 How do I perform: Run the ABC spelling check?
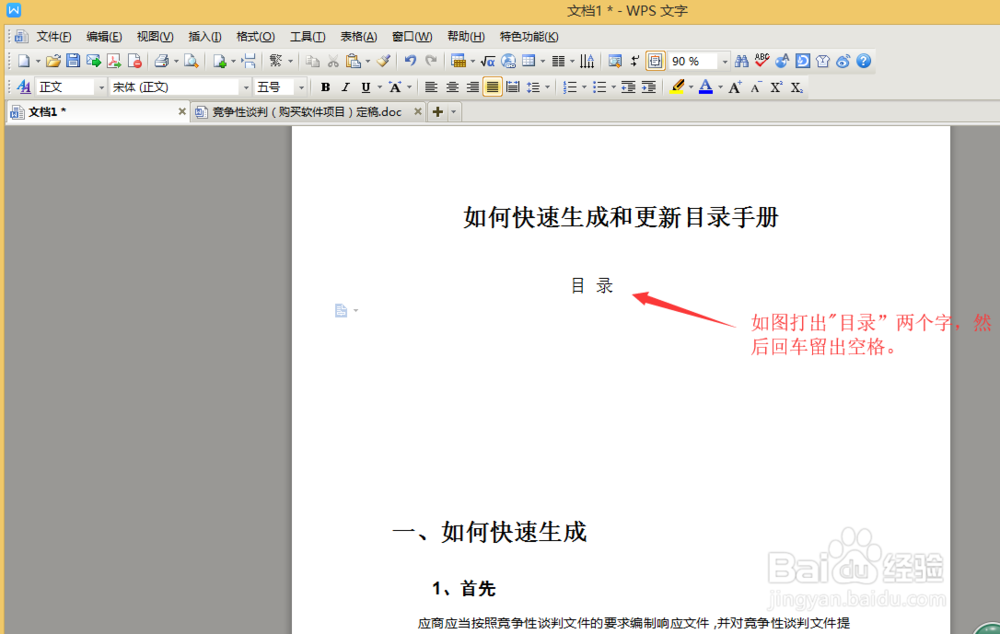point(761,61)
